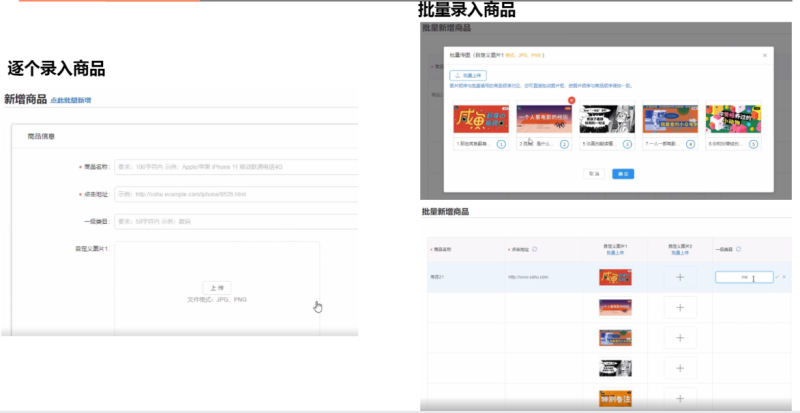Cancel the category edit with the small X icon
The height and width of the screenshot is (413, 800).
pyautogui.click(x=784, y=277)
